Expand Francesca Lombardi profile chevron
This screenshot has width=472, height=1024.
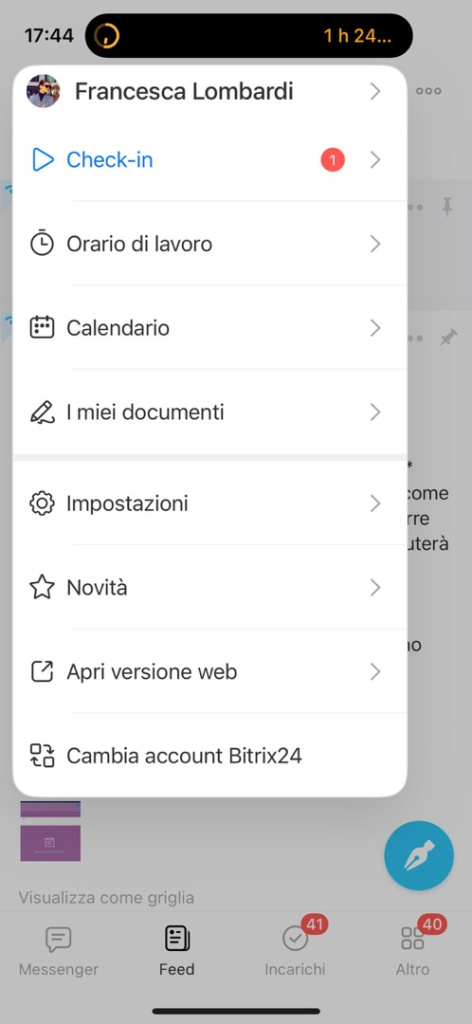(x=375, y=91)
